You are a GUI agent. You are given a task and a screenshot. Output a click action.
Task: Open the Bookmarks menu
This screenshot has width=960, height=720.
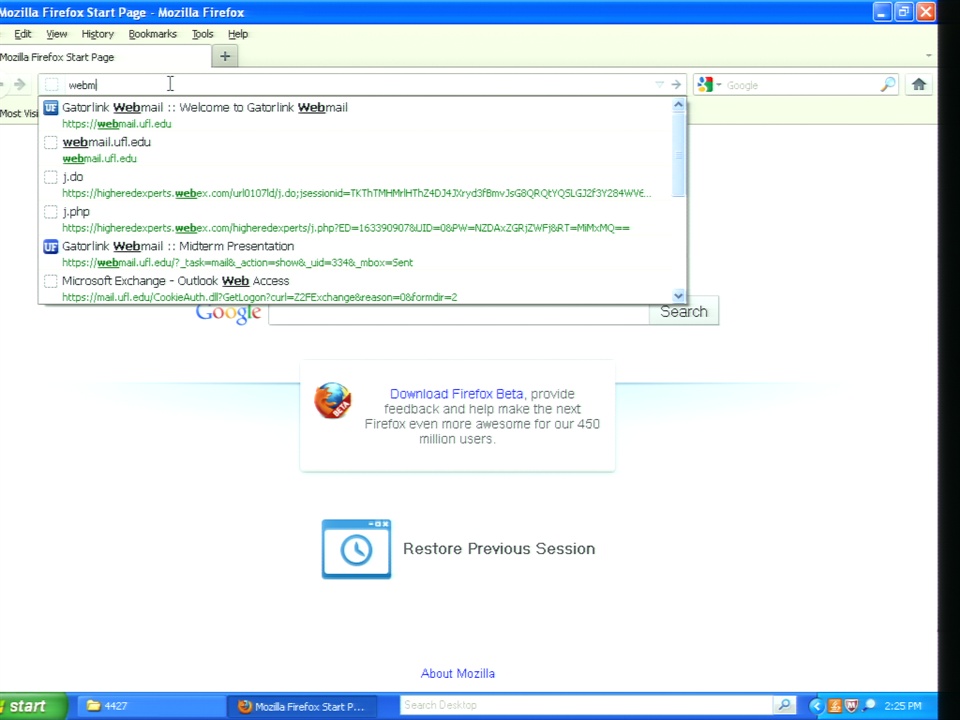pos(152,34)
